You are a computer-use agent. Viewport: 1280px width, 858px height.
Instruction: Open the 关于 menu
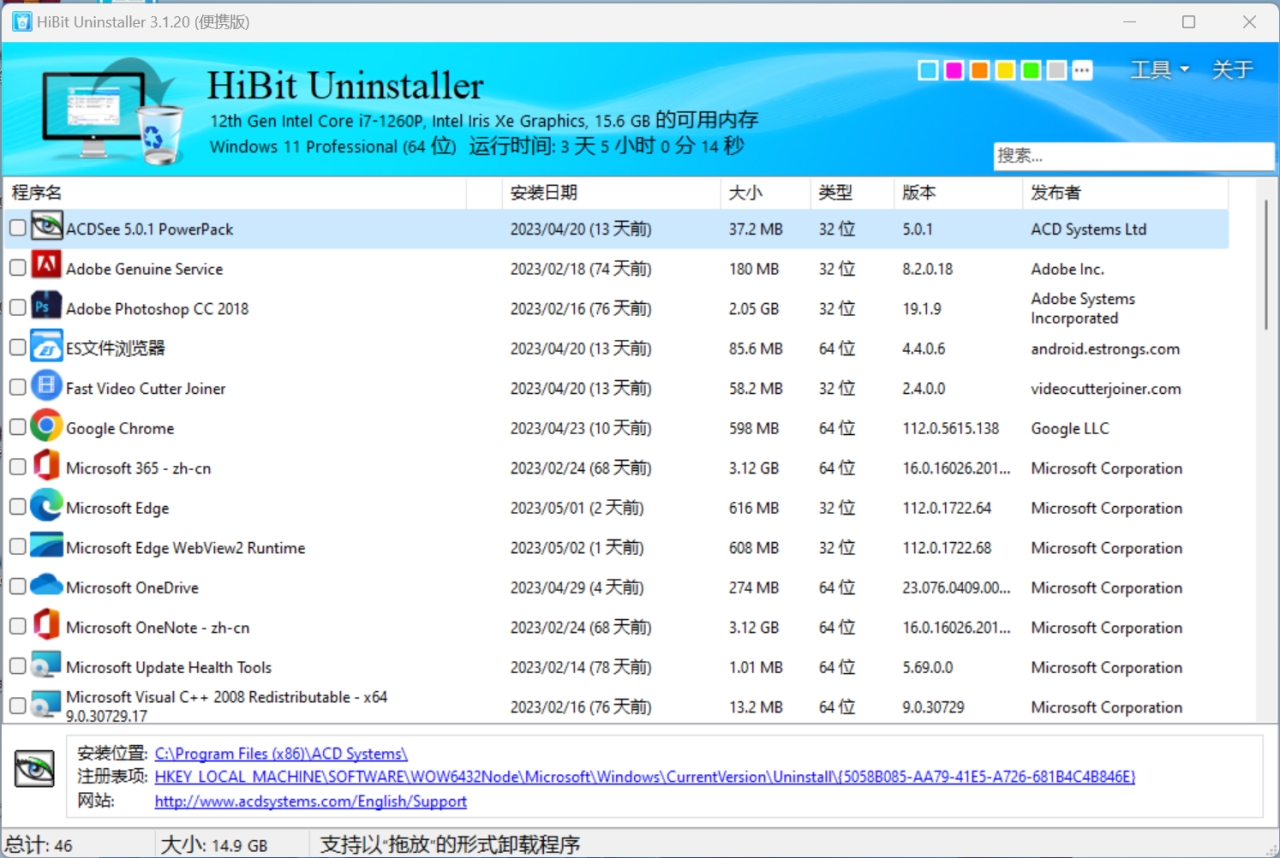pyautogui.click(x=1232, y=70)
